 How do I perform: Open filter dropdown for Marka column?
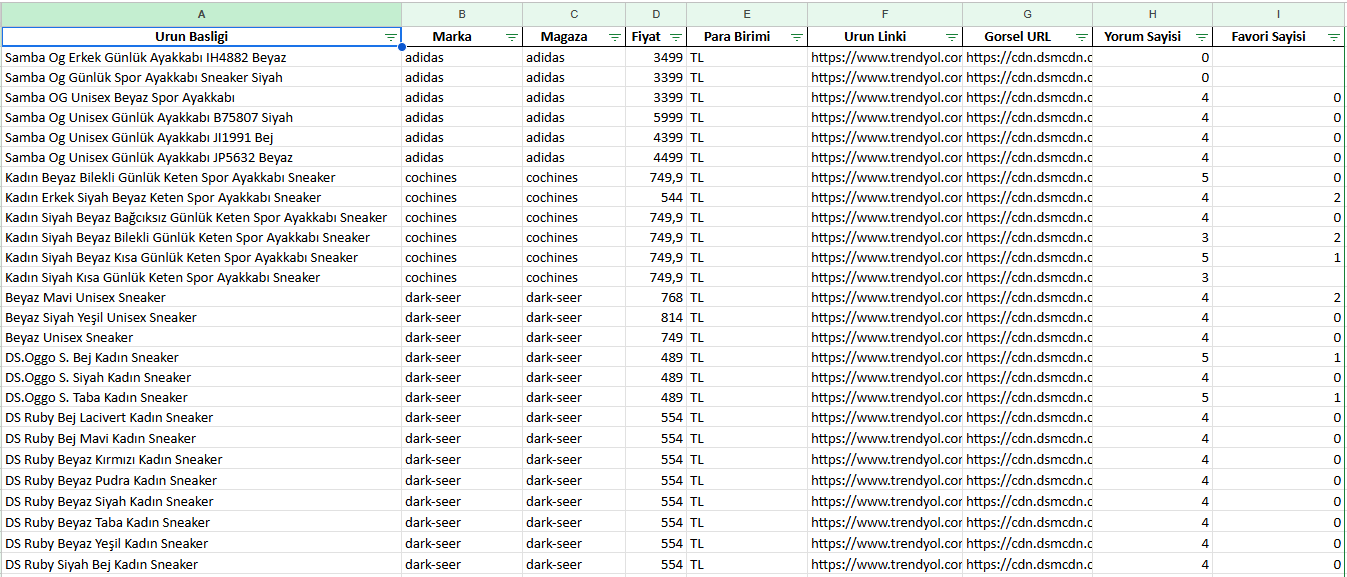coord(512,37)
